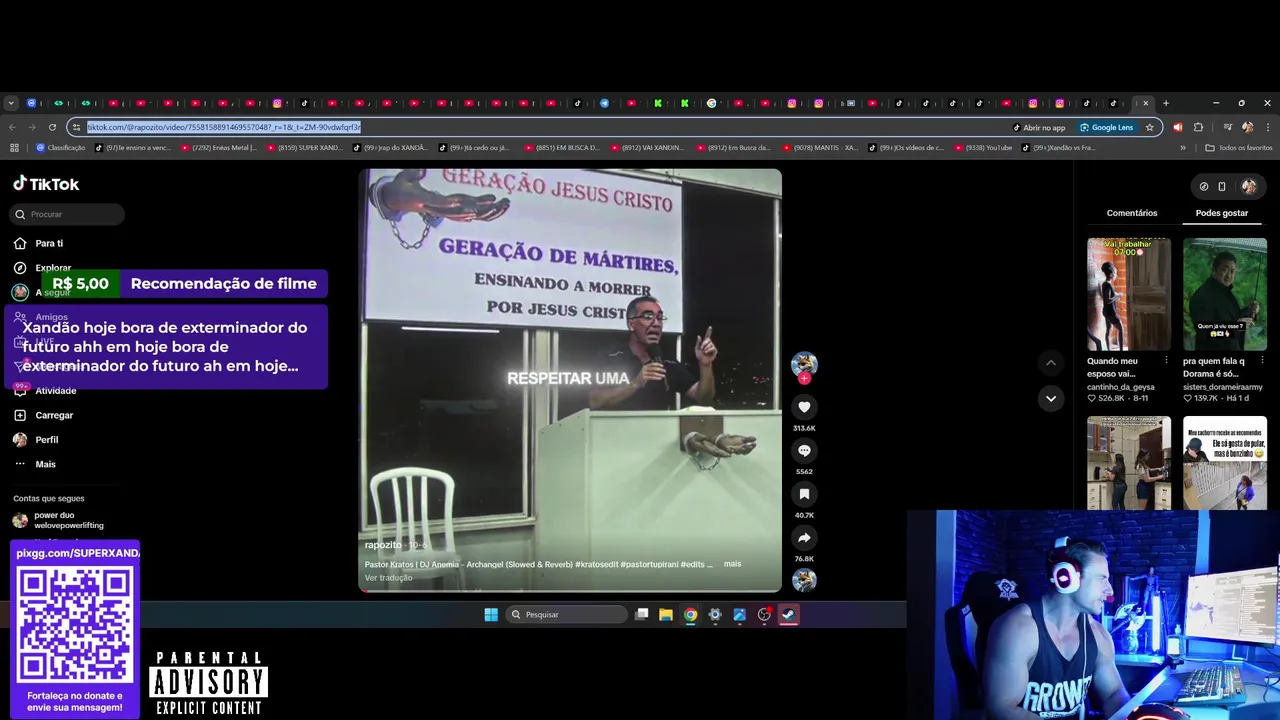The width and height of the screenshot is (1280, 720).
Task: Open the power duo followed account
Action: (58, 520)
